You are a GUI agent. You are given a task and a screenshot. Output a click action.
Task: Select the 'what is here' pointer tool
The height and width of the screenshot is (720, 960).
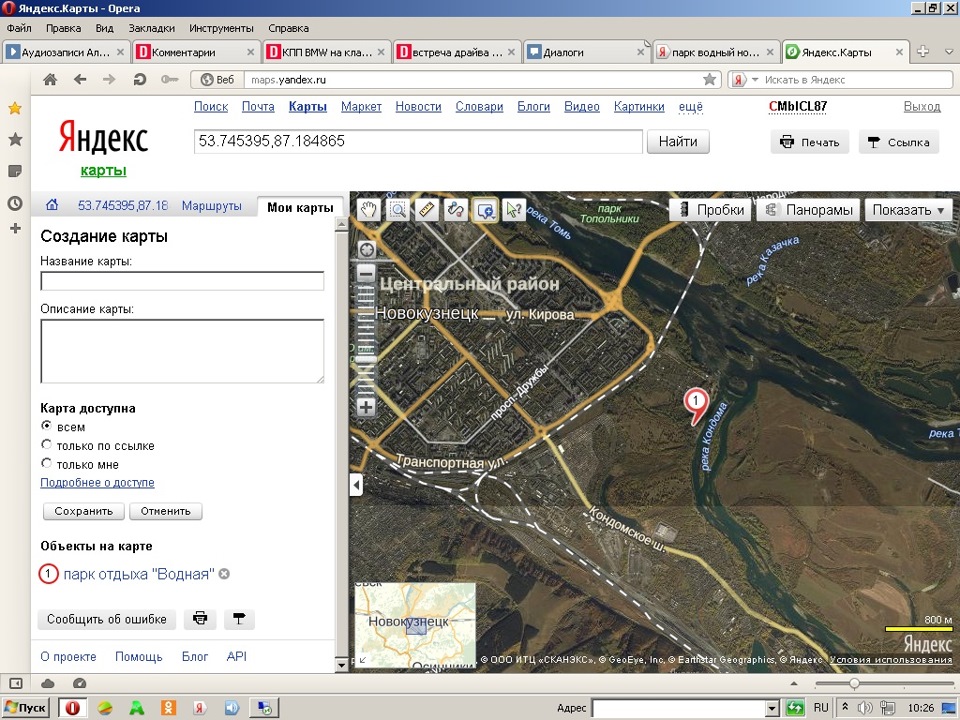coord(514,209)
